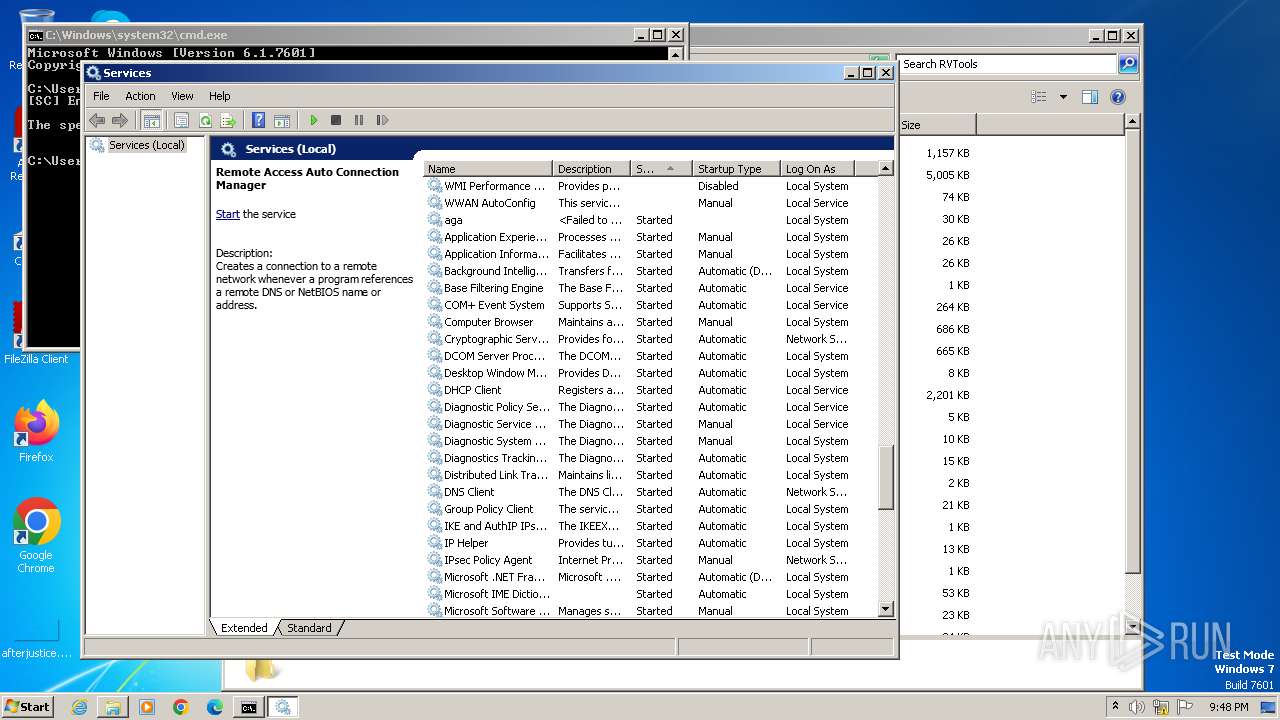
Task: Toggle Show/Hide Action Pane toolbar icon
Action: (282, 120)
